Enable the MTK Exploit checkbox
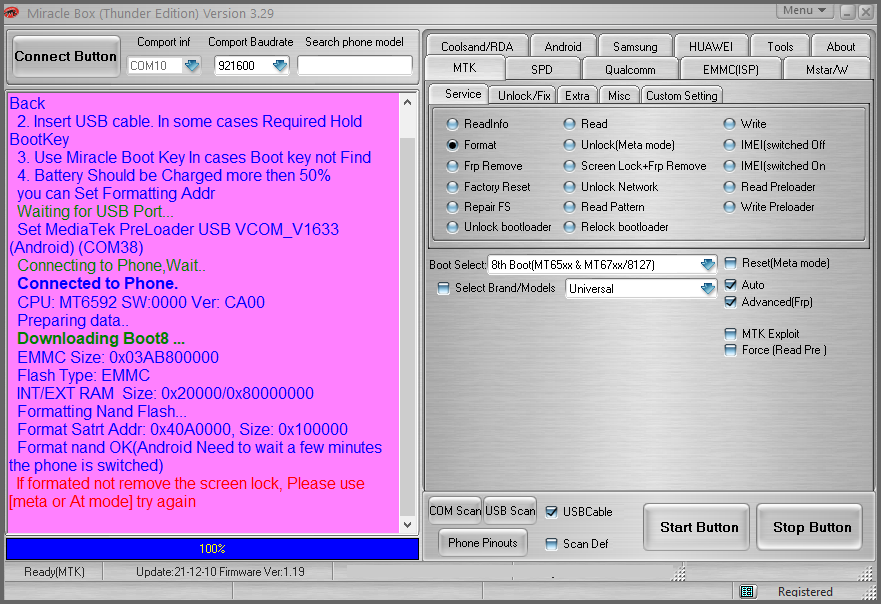 coord(730,334)
